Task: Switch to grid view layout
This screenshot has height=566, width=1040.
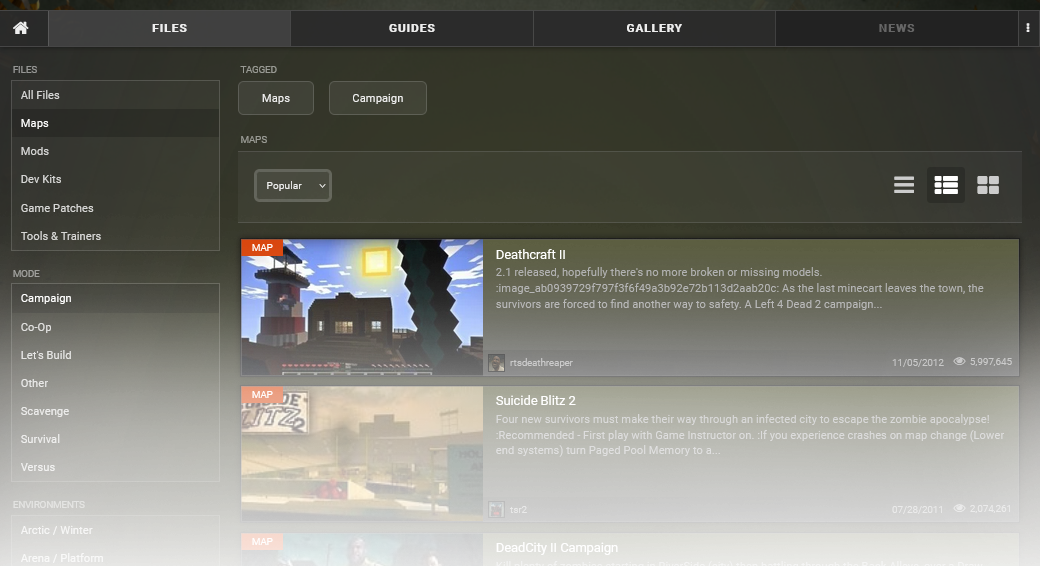Action: pyautogui.click(x=988, y=185)
